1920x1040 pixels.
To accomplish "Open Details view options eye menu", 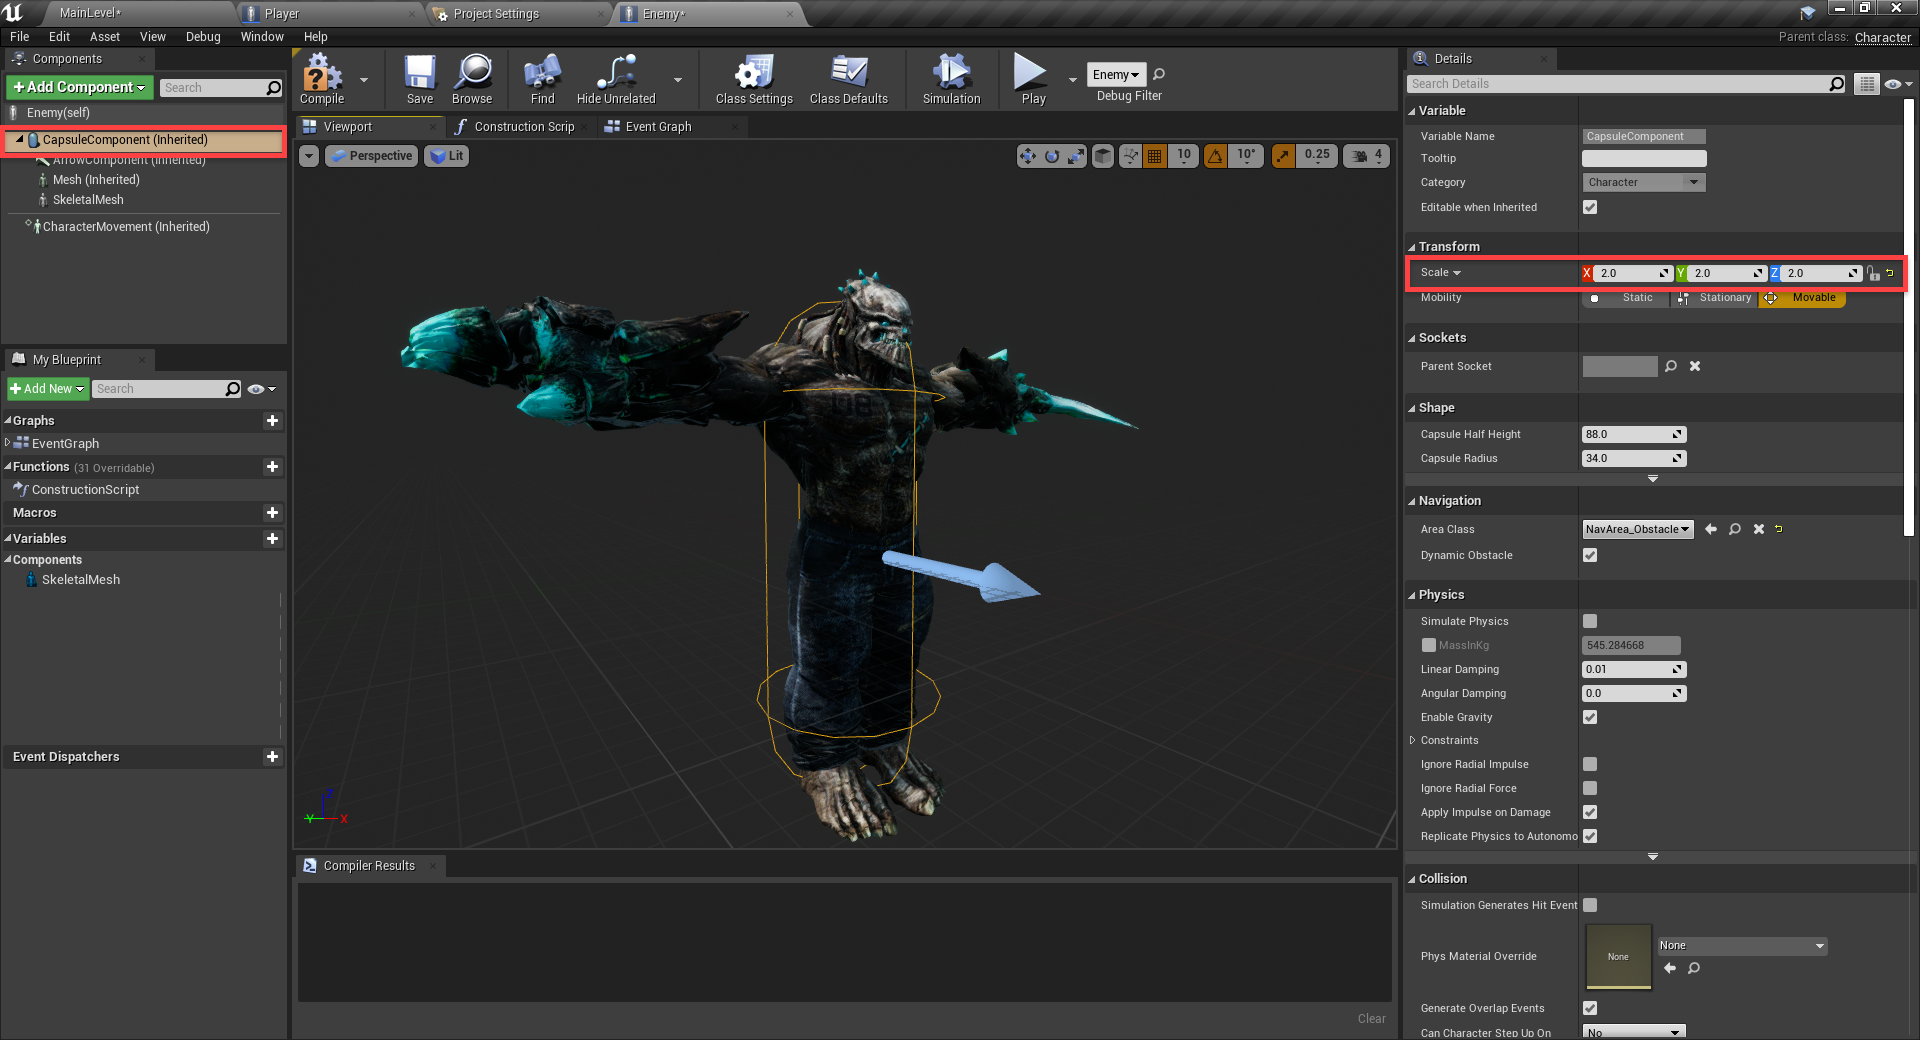I will (x=1898, y=84).
